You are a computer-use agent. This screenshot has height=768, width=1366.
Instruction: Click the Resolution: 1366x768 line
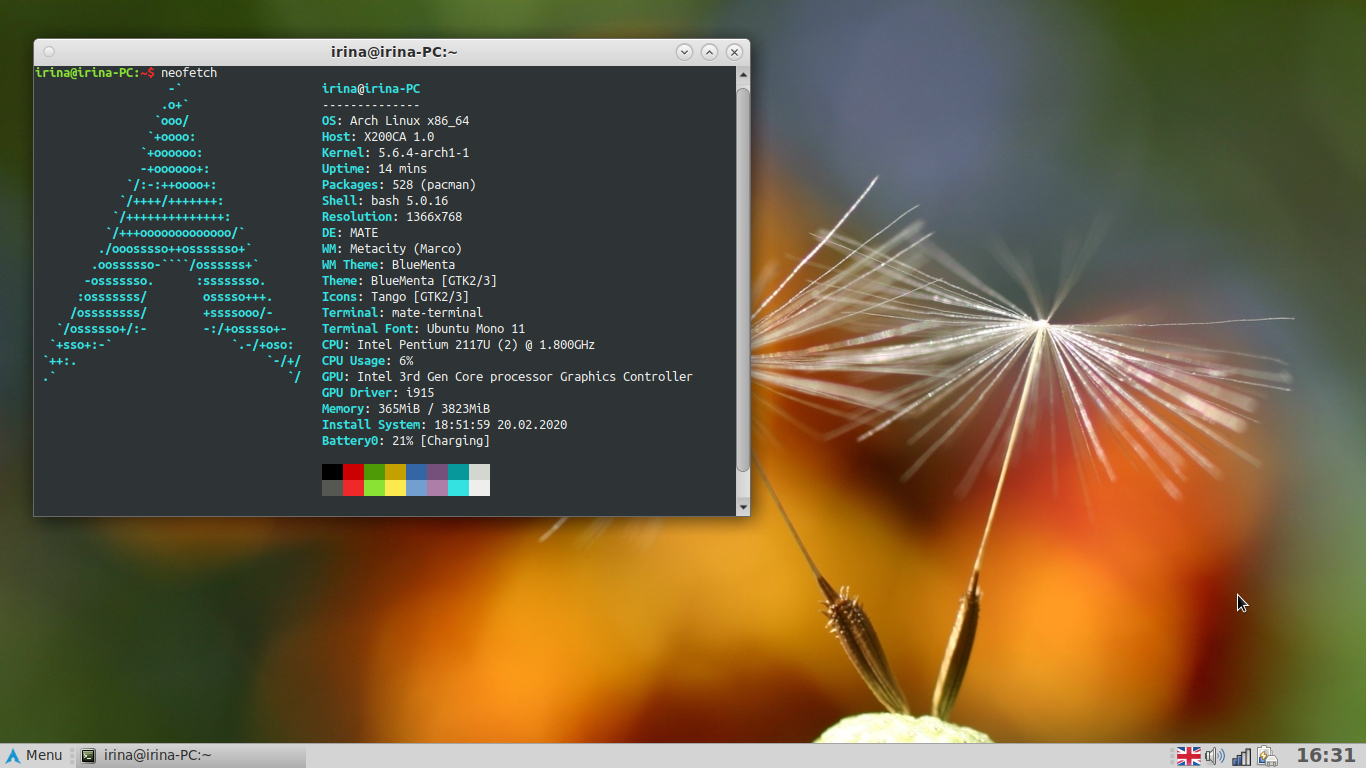pyautogui.click(x=392, y=217)
